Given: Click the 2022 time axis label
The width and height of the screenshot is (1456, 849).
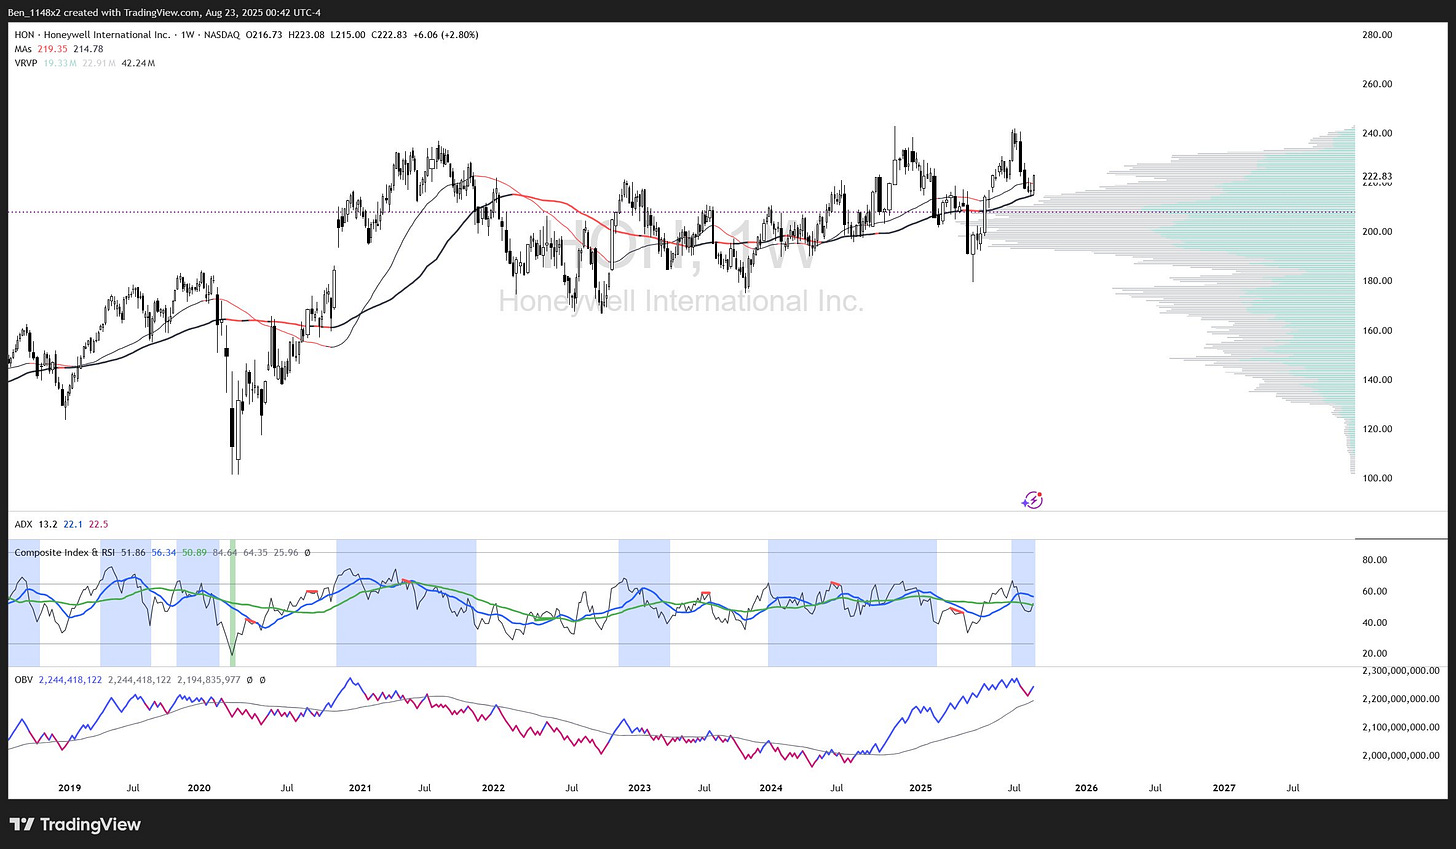Looking at the screenshot, I should click(493, 788).
